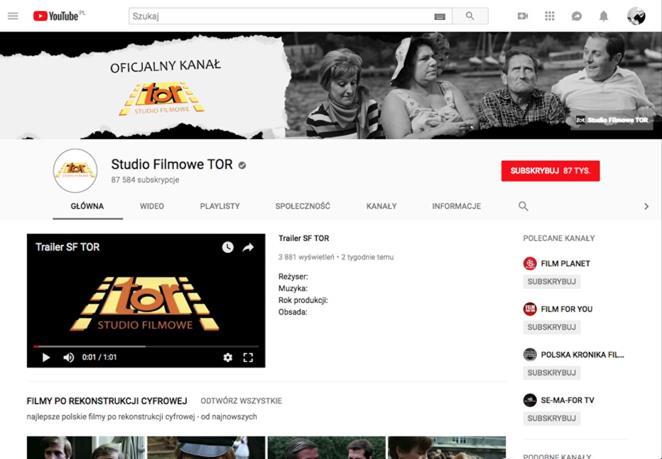Open FILMY PO REKONSTRUKCJI CYFROWEJ section
This screenshot has height=459, width=662.
pyautogui.click(x=107, y=401)
